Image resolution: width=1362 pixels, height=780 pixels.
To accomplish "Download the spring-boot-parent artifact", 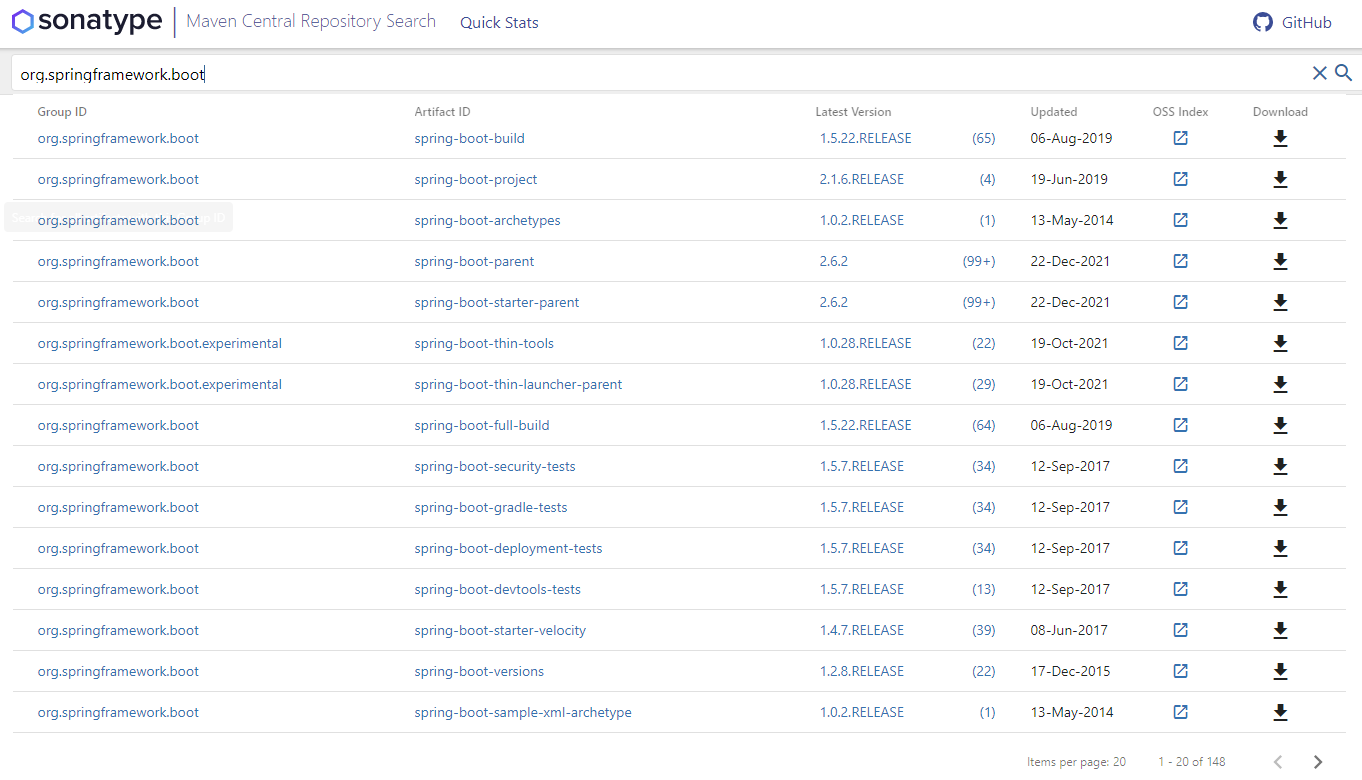I will click(x=1280, y=261).
